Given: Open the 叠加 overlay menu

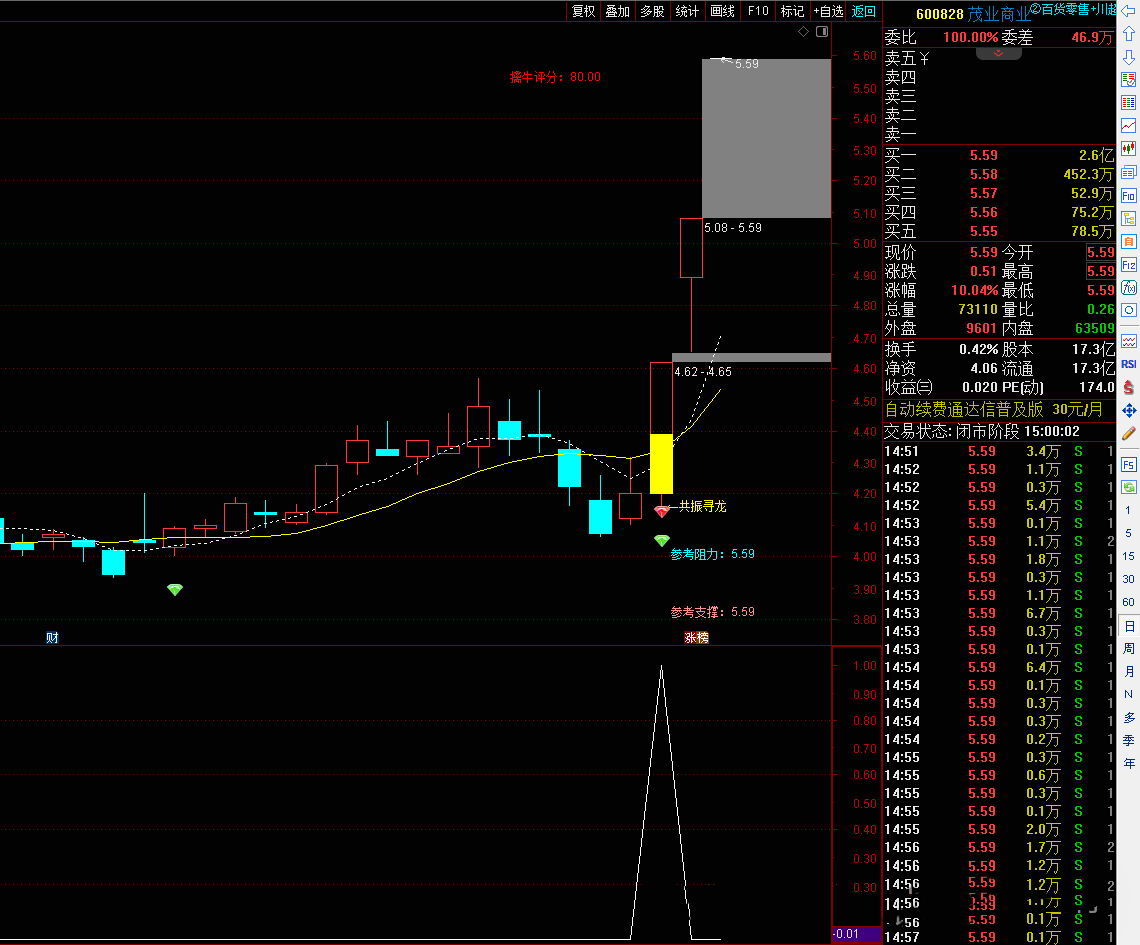Looking at the screenshot, I should 618,11.
